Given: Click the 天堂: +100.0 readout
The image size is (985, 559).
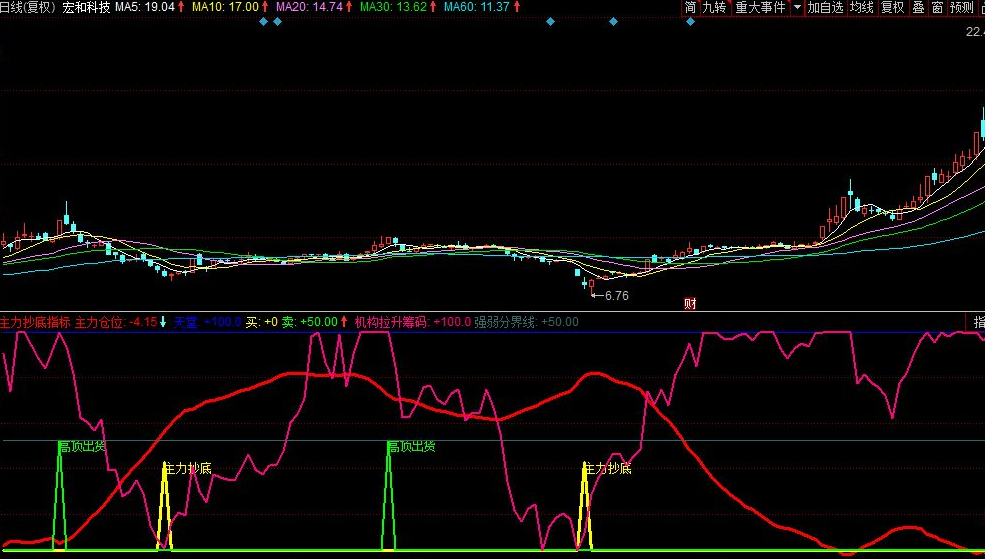Looking at the screenshot, I should click(x=207, y=322).
